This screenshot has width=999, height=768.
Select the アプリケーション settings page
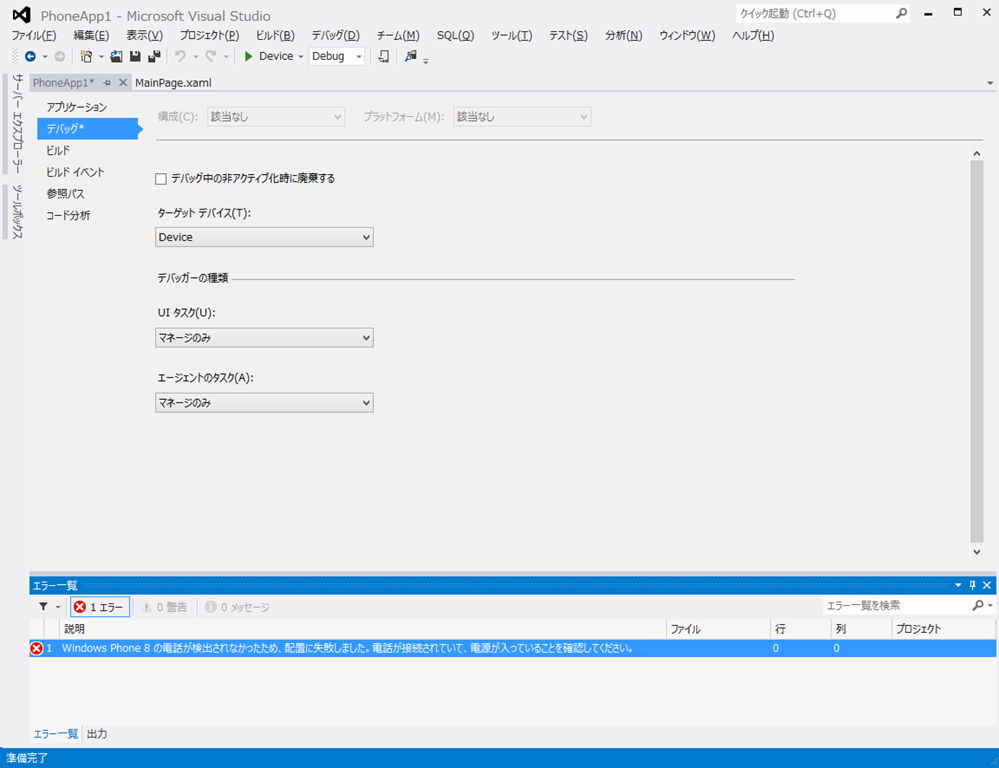(76, 107)
